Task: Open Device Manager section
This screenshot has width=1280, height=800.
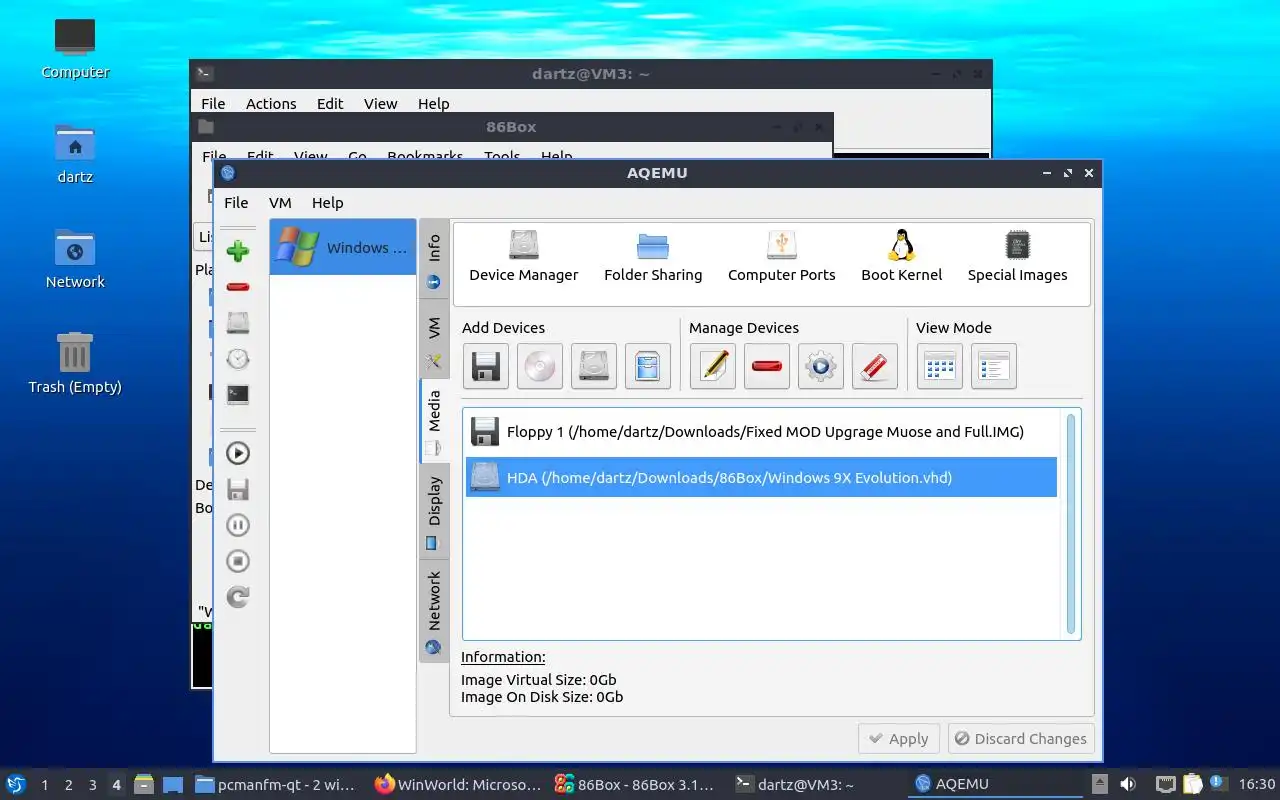Action: (524, 257)
